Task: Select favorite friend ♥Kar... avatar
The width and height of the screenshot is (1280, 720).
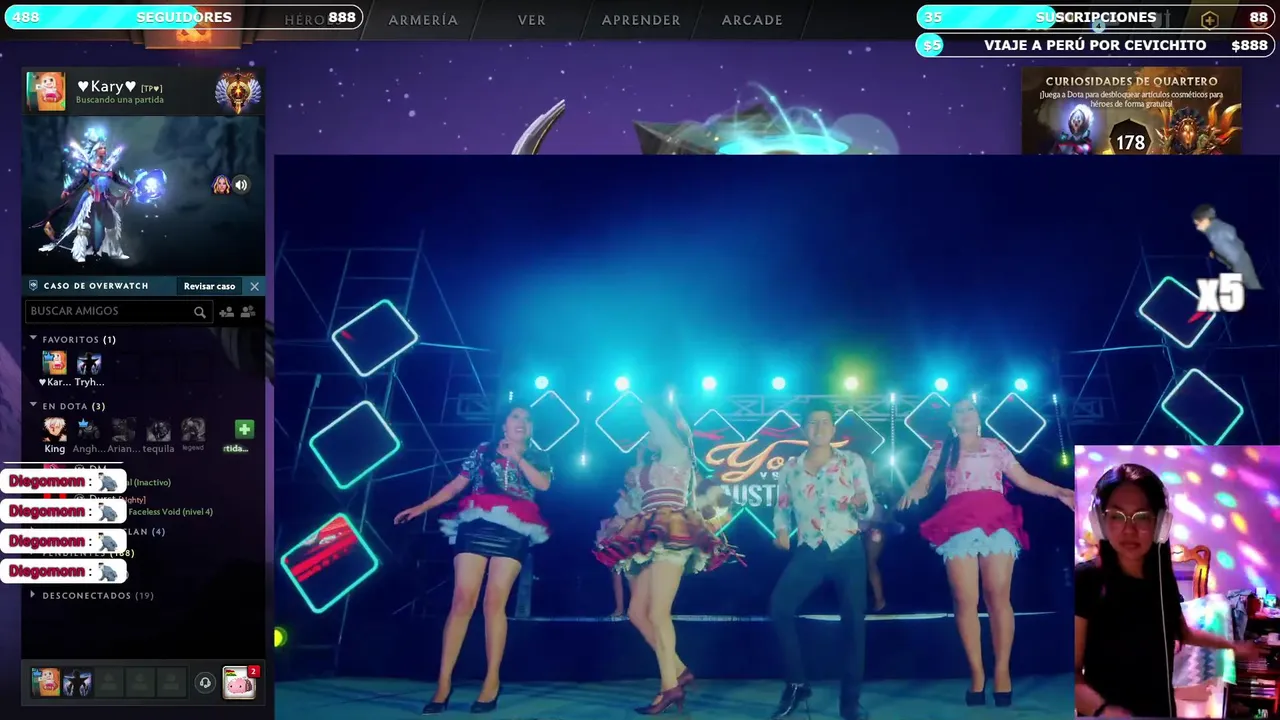Action: coord(54,362)
